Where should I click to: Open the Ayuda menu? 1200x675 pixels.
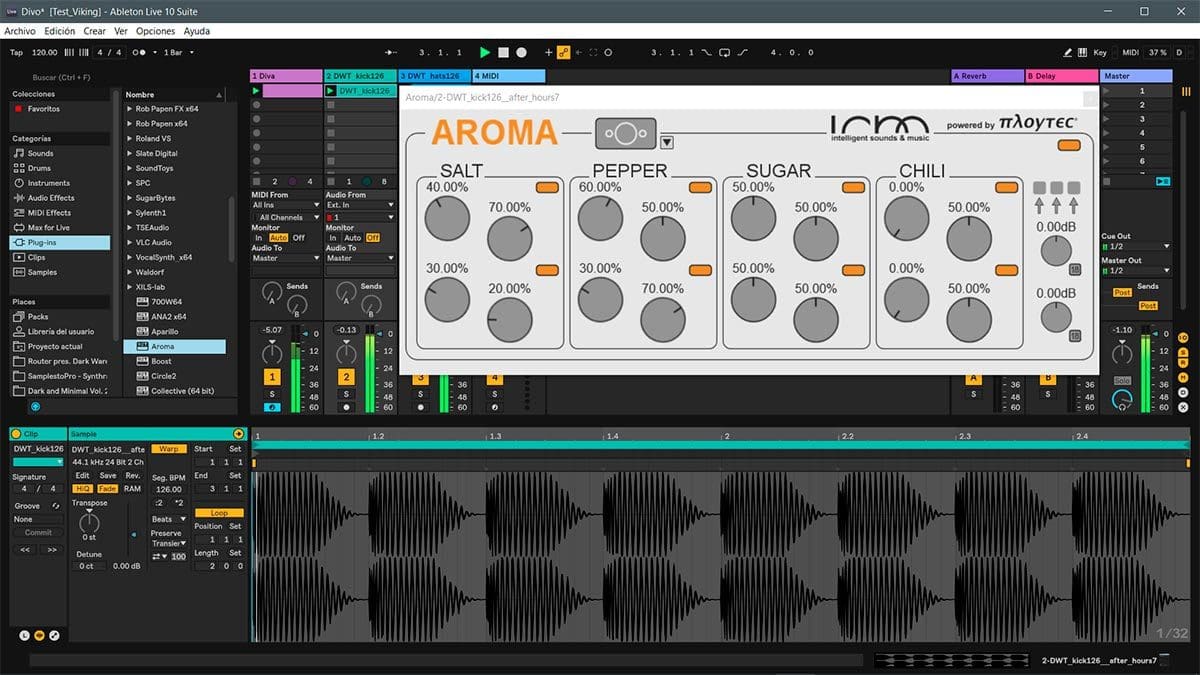[197, 31]
